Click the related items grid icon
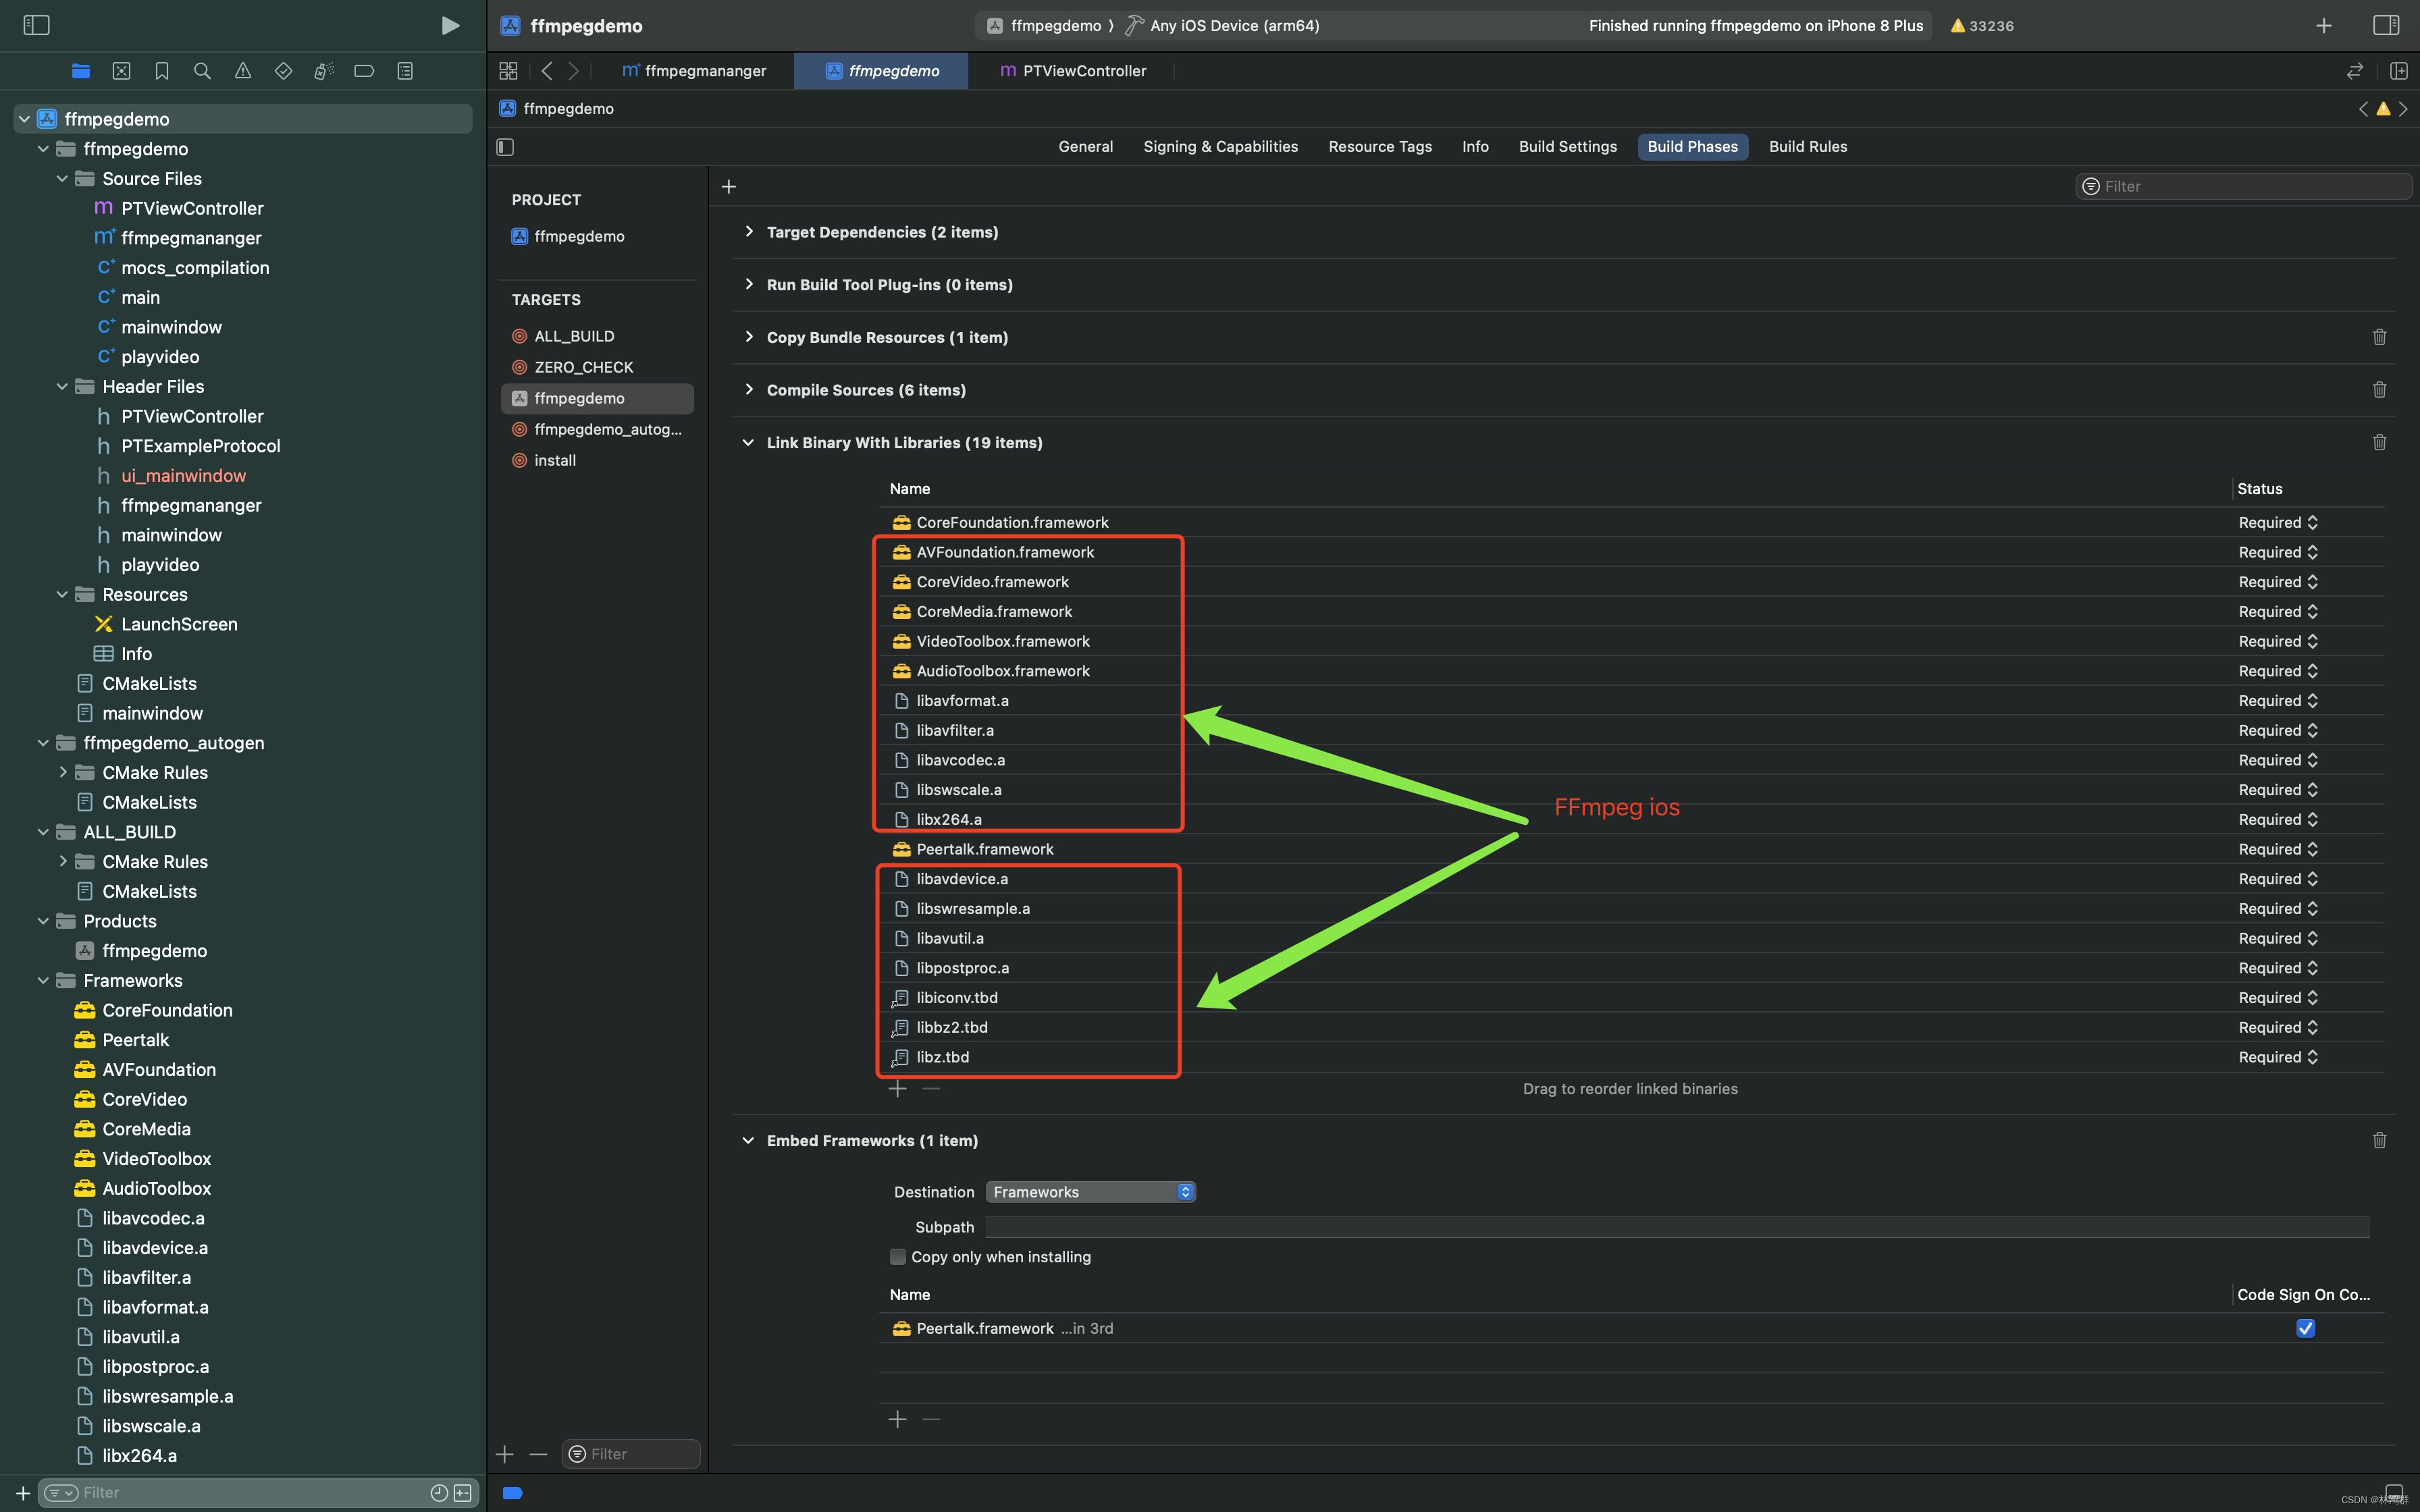 508,71
